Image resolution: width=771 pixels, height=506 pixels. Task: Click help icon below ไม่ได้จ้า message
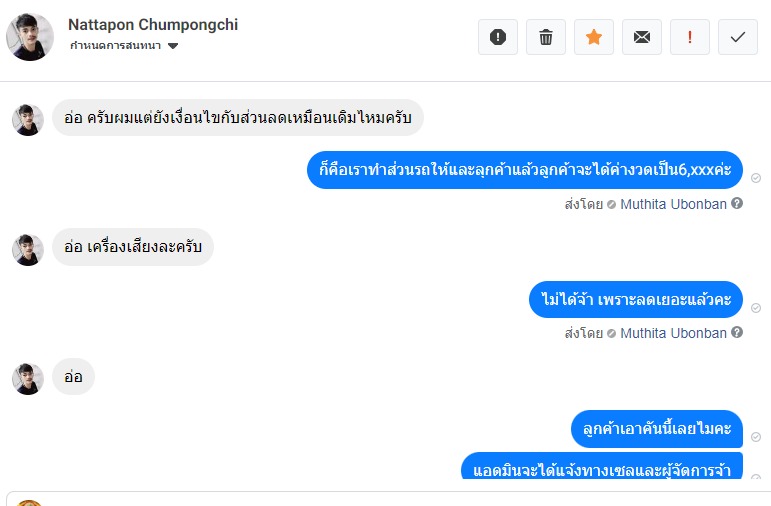coord(737,333)
